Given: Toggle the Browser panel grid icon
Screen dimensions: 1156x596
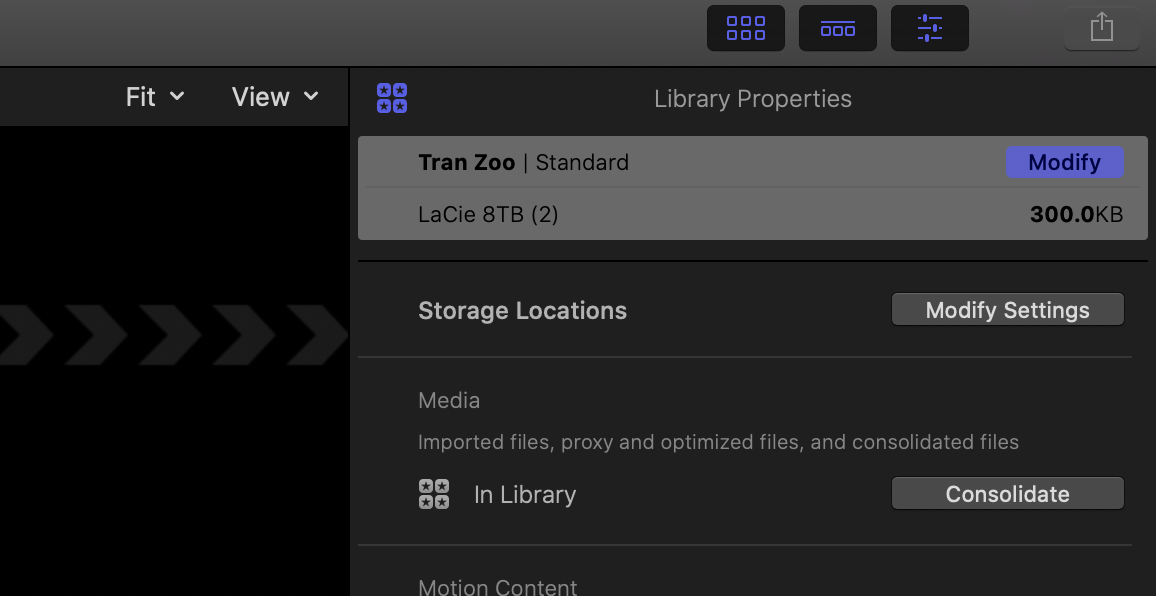Looking at the screenshot, I should pyautogui.click(x=746, y=28).
